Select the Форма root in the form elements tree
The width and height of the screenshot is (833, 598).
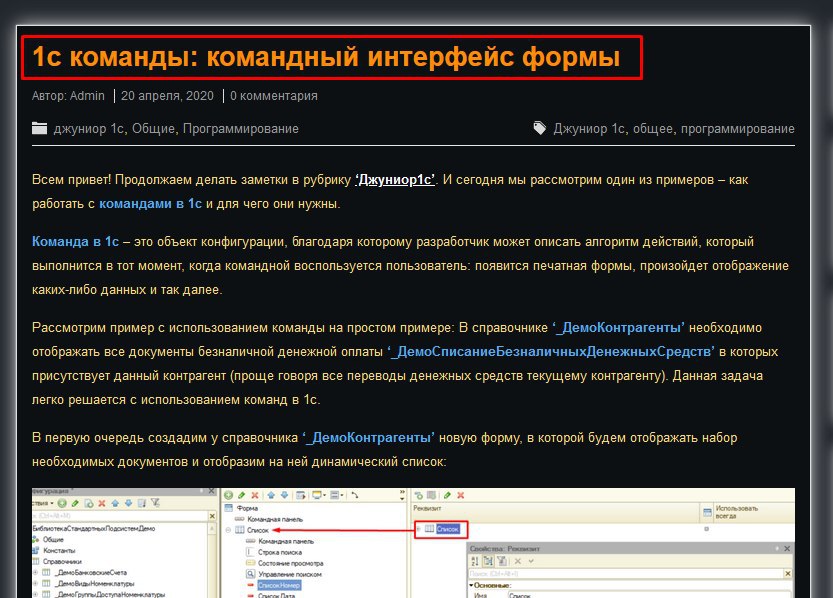point(248,508)
